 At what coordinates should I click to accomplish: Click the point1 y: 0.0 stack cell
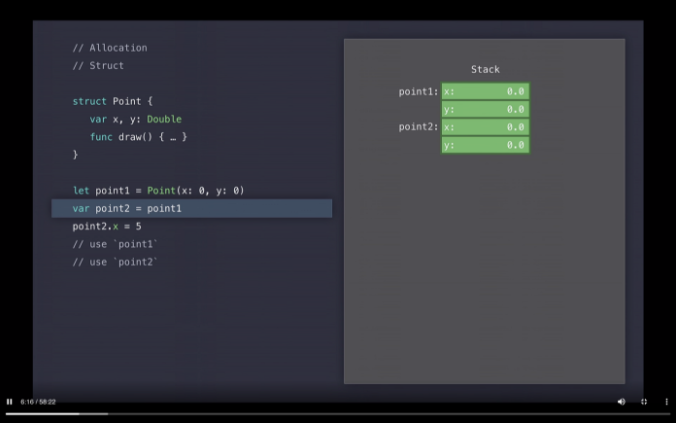pos(485,109)
